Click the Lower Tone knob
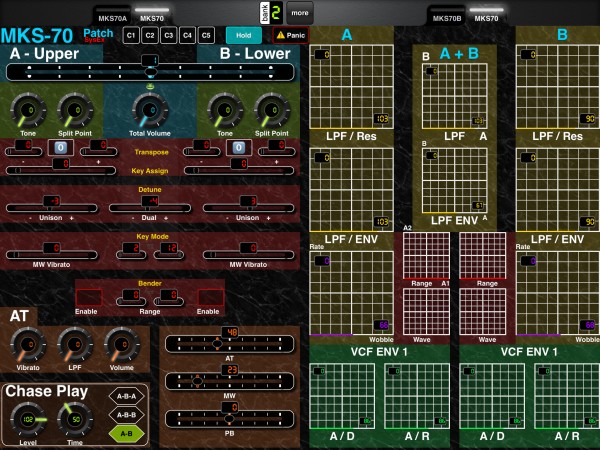The height and width of the screenshot is (450, 600). pos(225,111)
